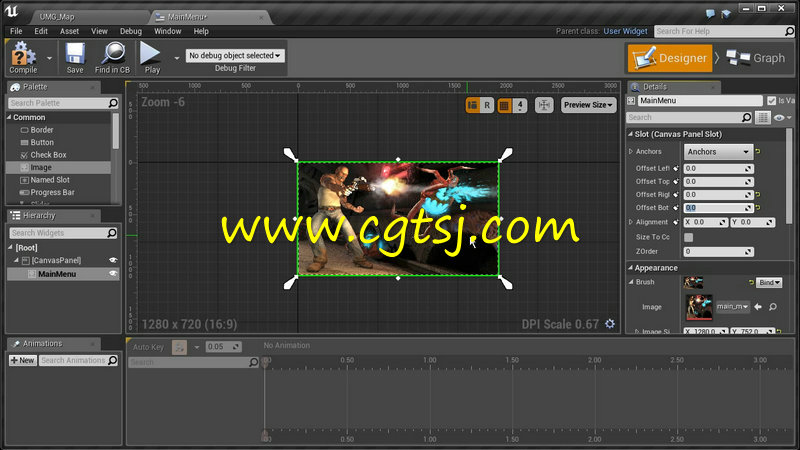Select Check Box widget in palette
This screenshot has height=450, width=800.
point(48,155)
